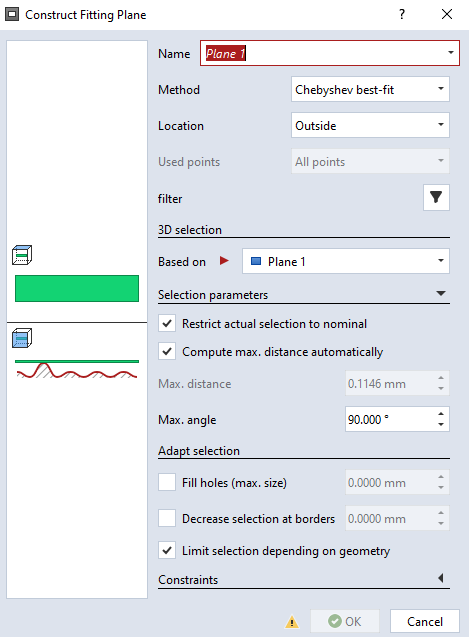Open the Method dropdown showing Chebyshev best-fit

coord(370,89)
